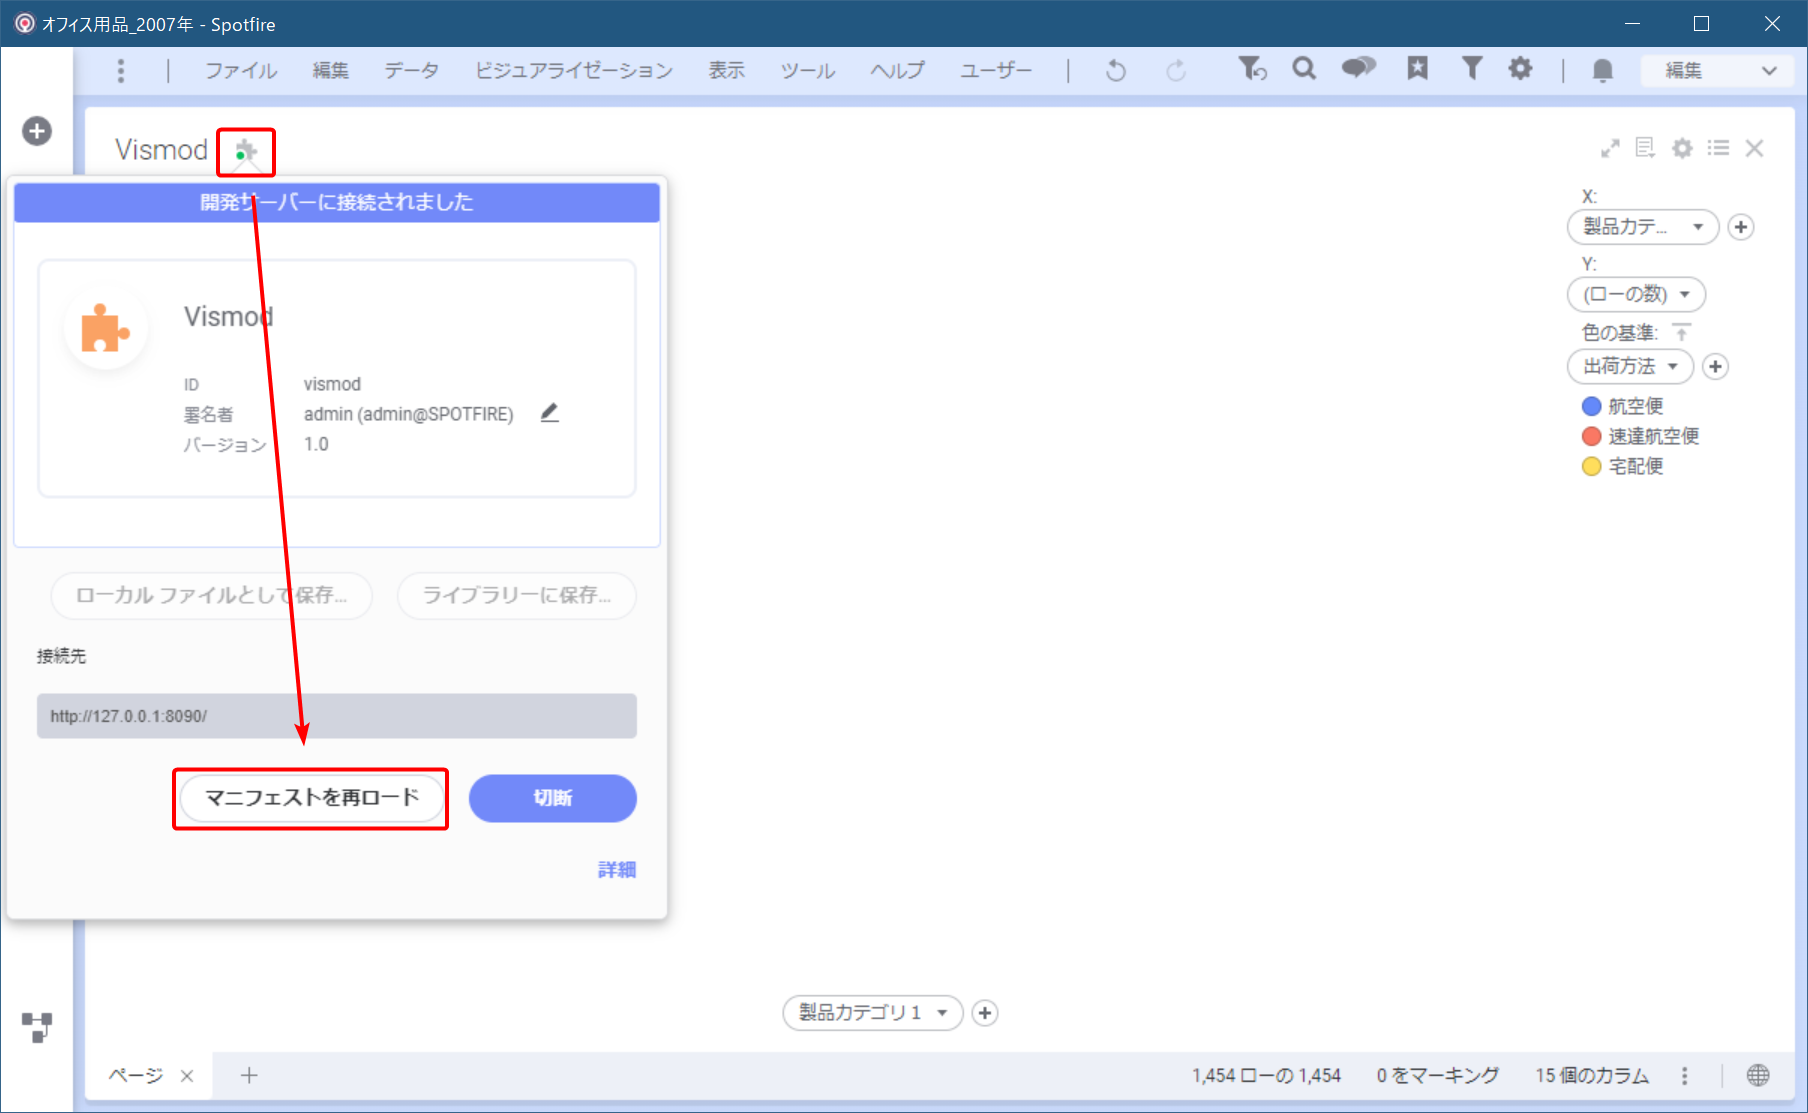Click the admin (admin@SPOTFIRE) signer text
The width and height of the screenshot is (1808, 1113).
pos(408,414)
